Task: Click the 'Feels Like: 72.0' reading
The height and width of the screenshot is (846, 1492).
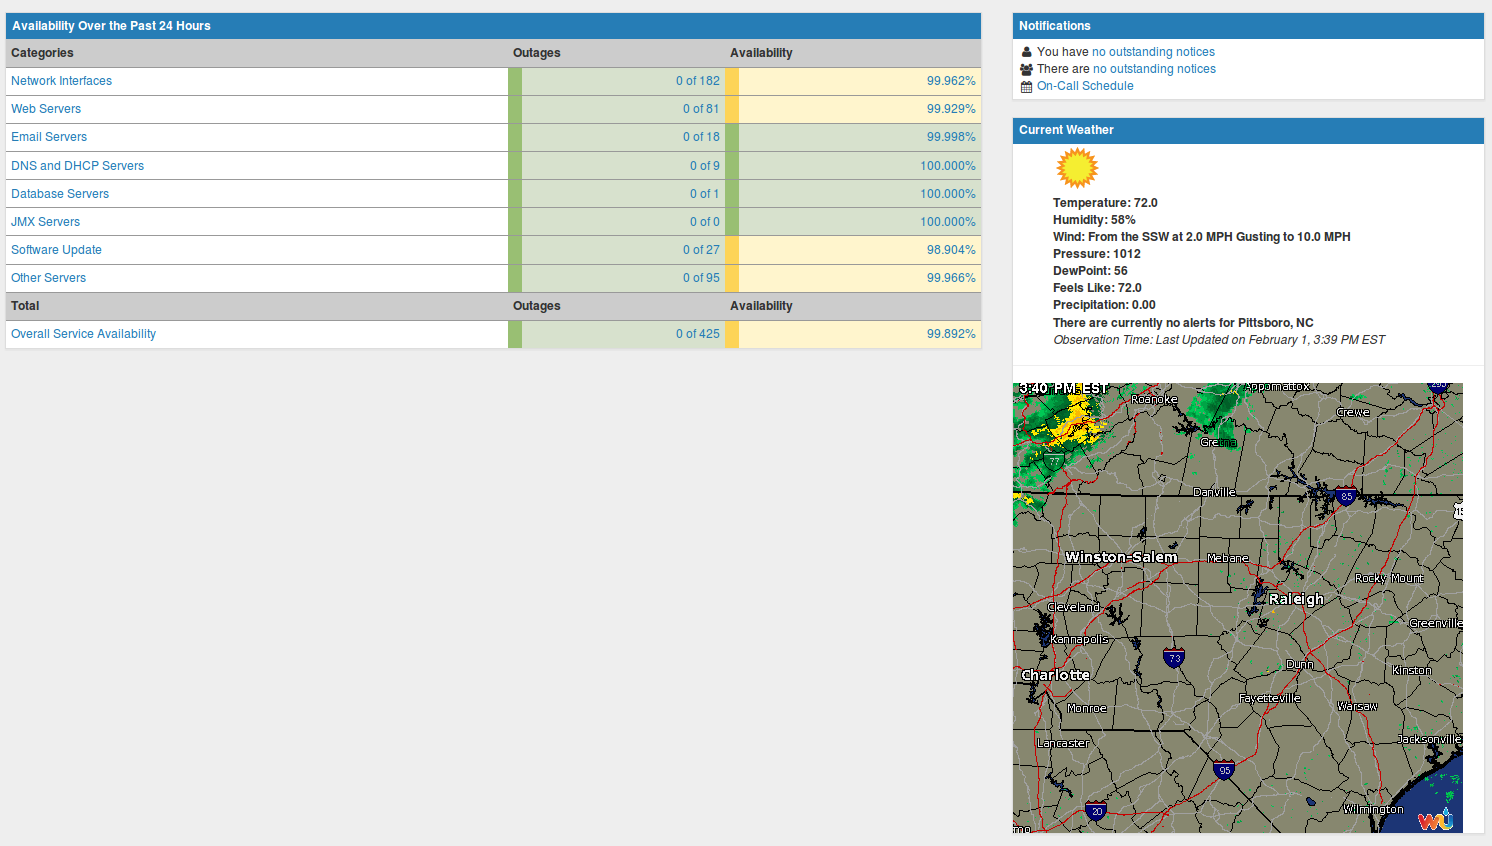Action: [x=1097, y=288]
